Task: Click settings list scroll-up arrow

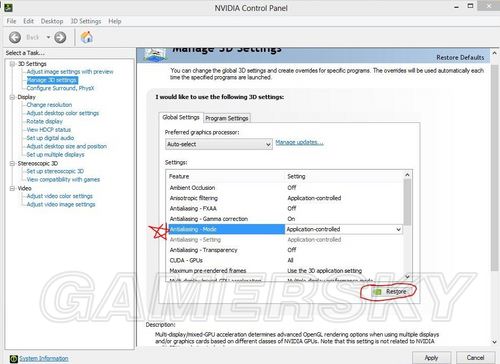Action: tap(407, 175)
